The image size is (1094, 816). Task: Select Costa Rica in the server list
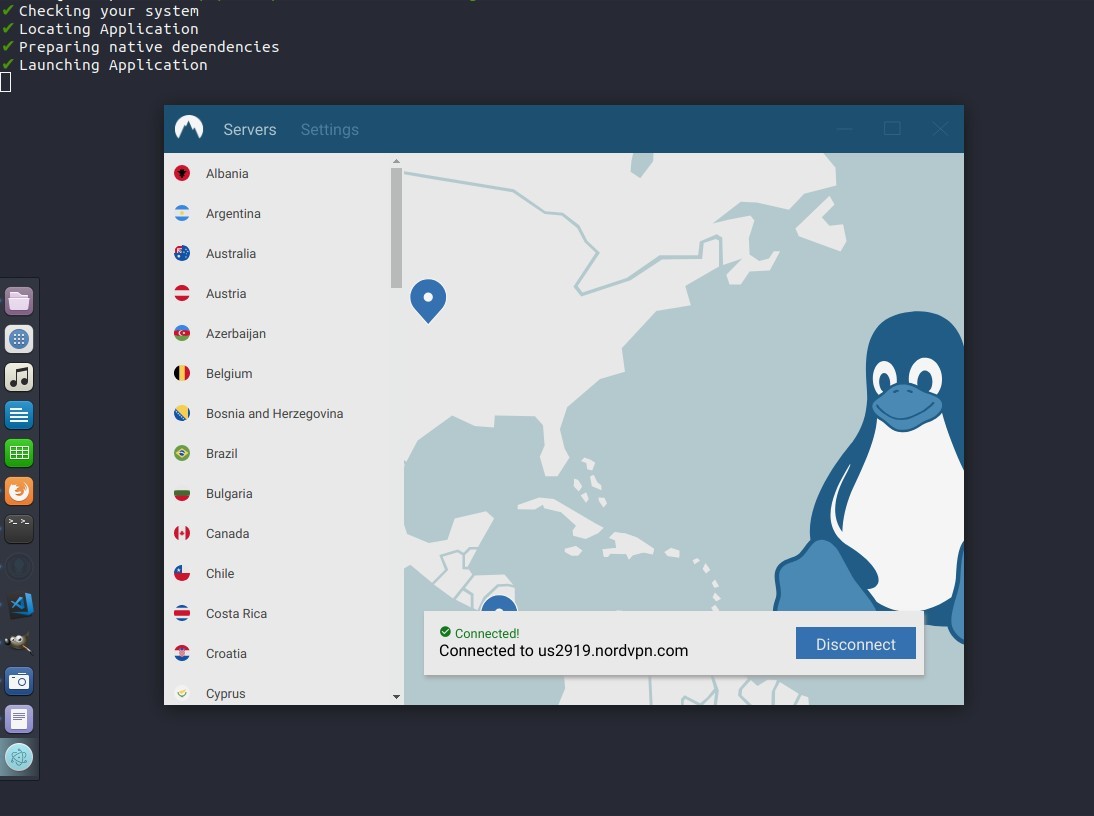coord(277,613)
